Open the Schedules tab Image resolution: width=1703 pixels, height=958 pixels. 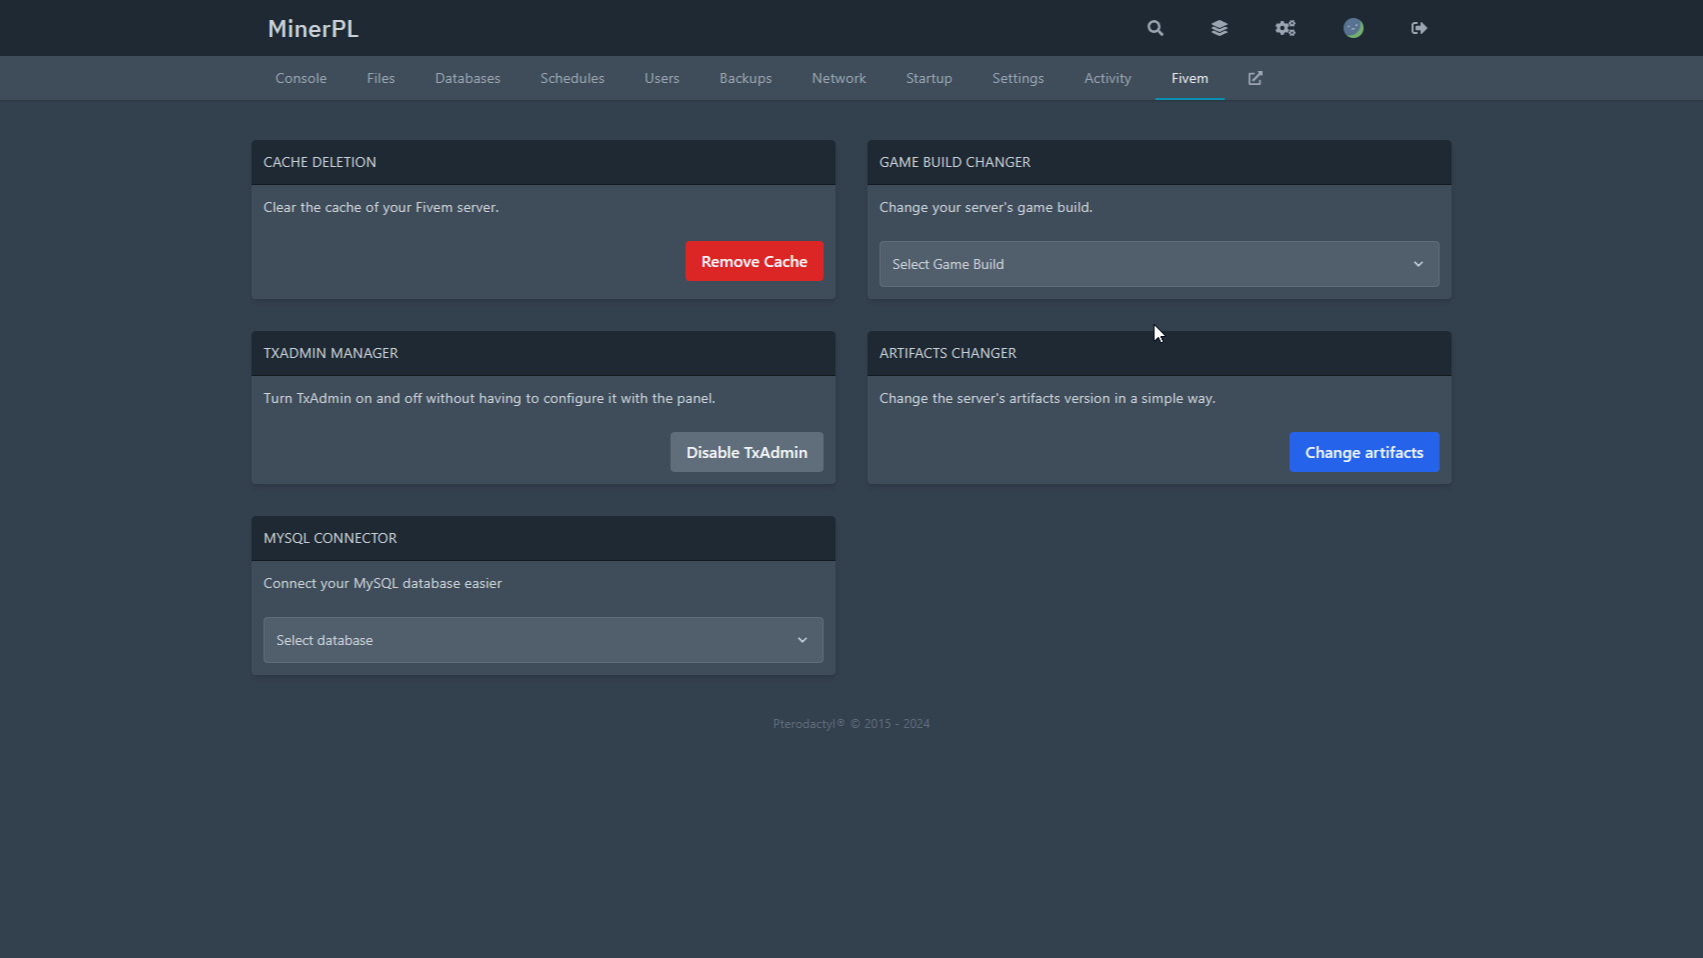(x=572, y=78)
